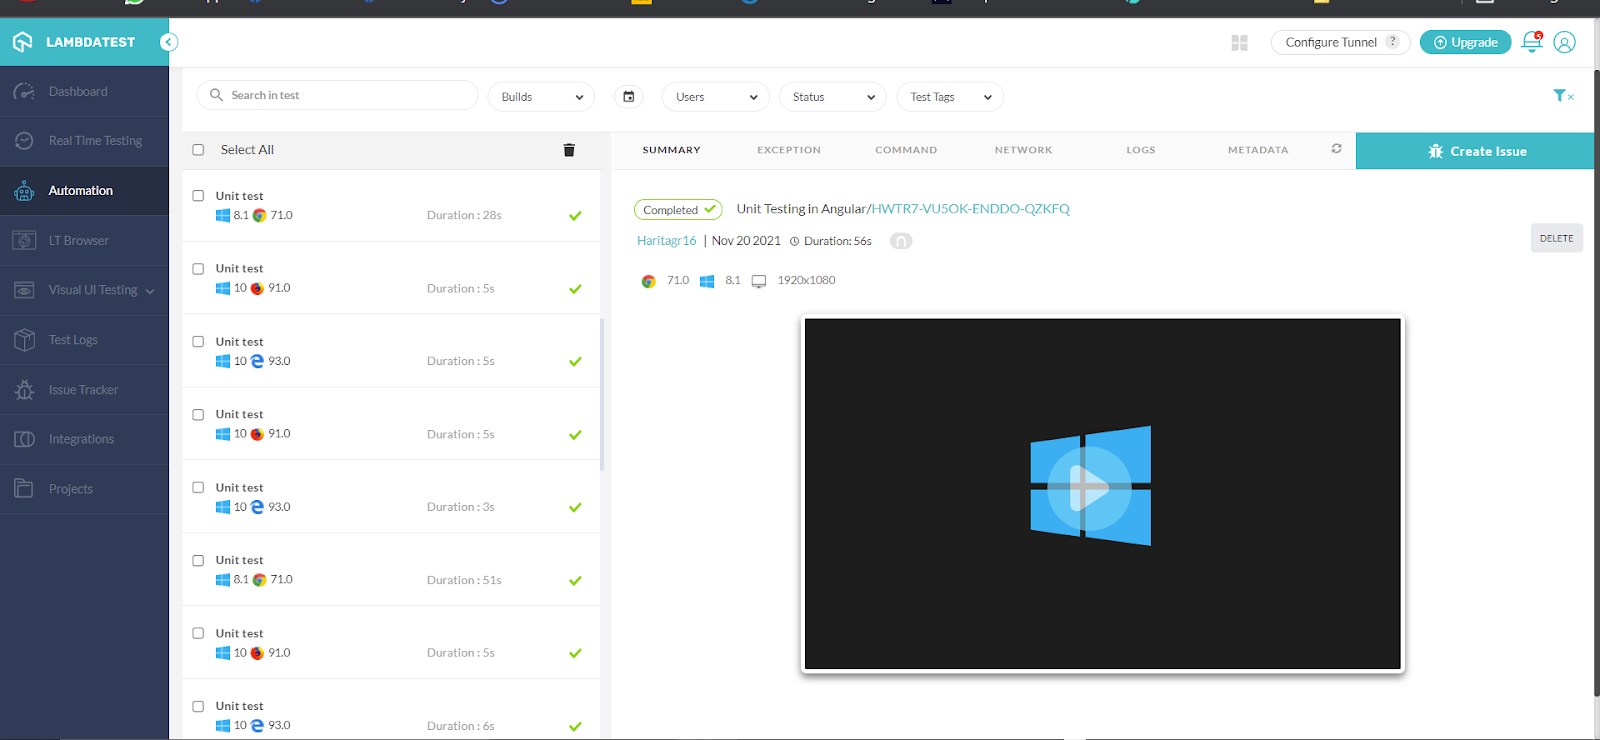The width and height of the screenshot is (1600, 740).
Task: Click the Create Issue button
Action: tap(1476, 151)
